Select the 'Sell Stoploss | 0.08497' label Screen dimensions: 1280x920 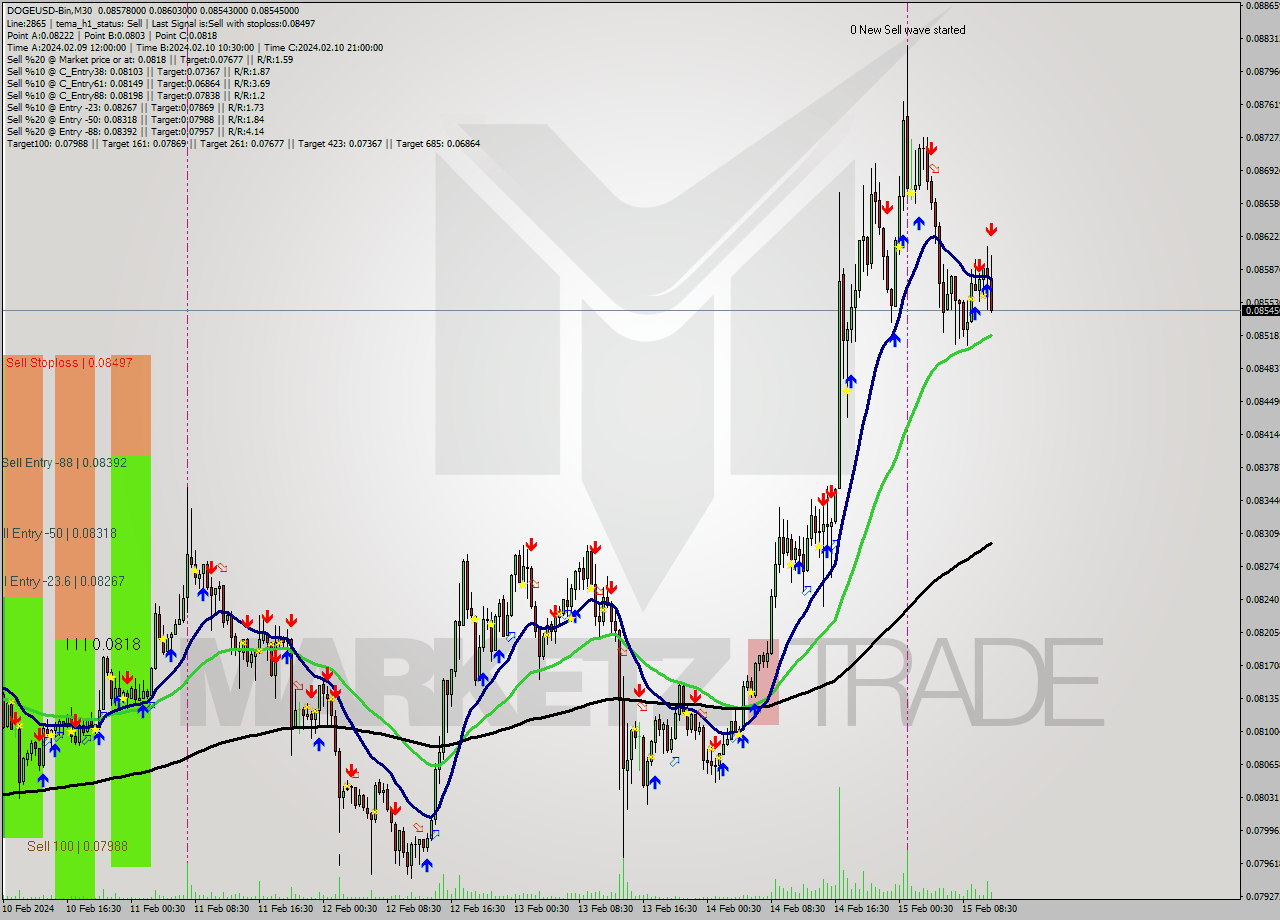pos(69,362)
